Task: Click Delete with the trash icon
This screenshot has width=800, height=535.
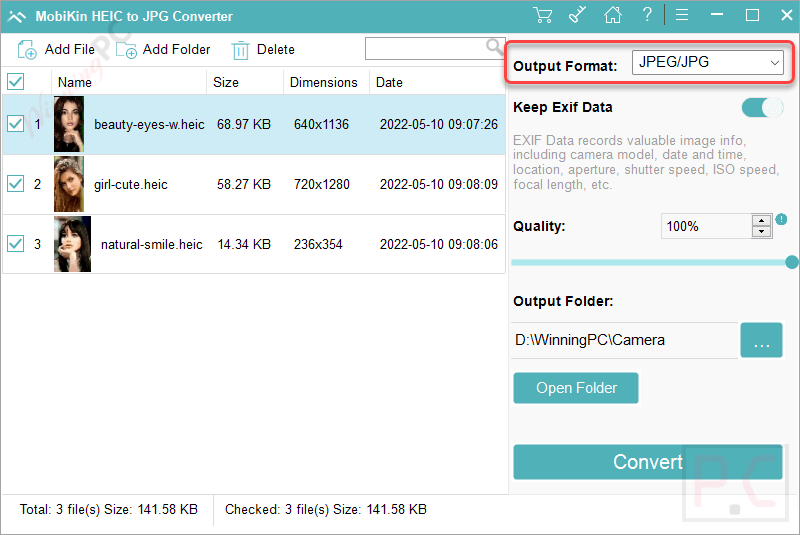Action: 263,49
